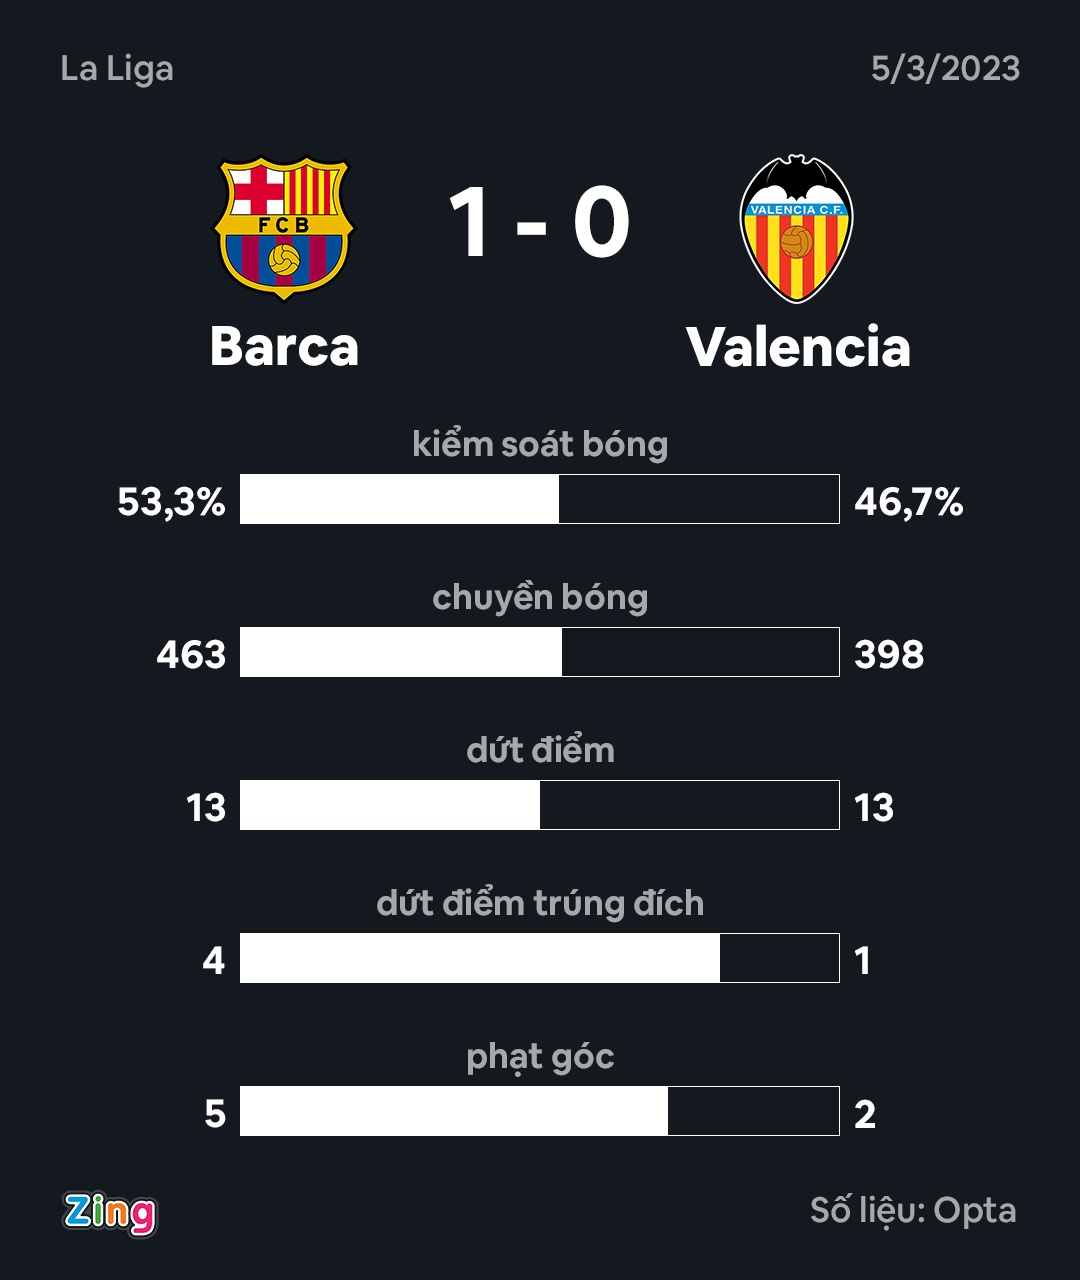Click the kiểm soát bóng possession bar
The image size is (1080, 1280).
(539, 499)
